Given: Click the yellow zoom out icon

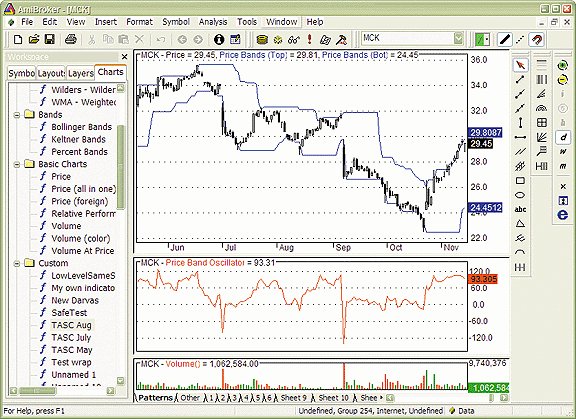Looking at the screenshot, I should pyautogui.click(x=563, y=80).
